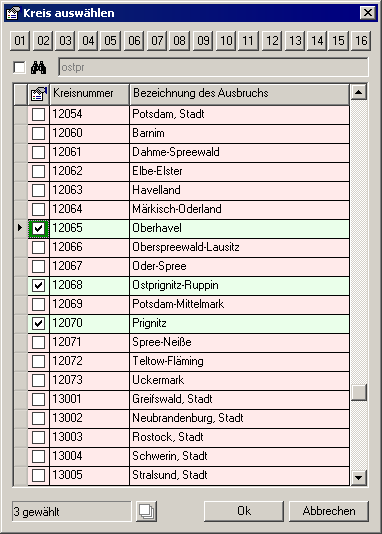Select state filter button 05
Screen dimensions: 382x534
click(111, 41)
